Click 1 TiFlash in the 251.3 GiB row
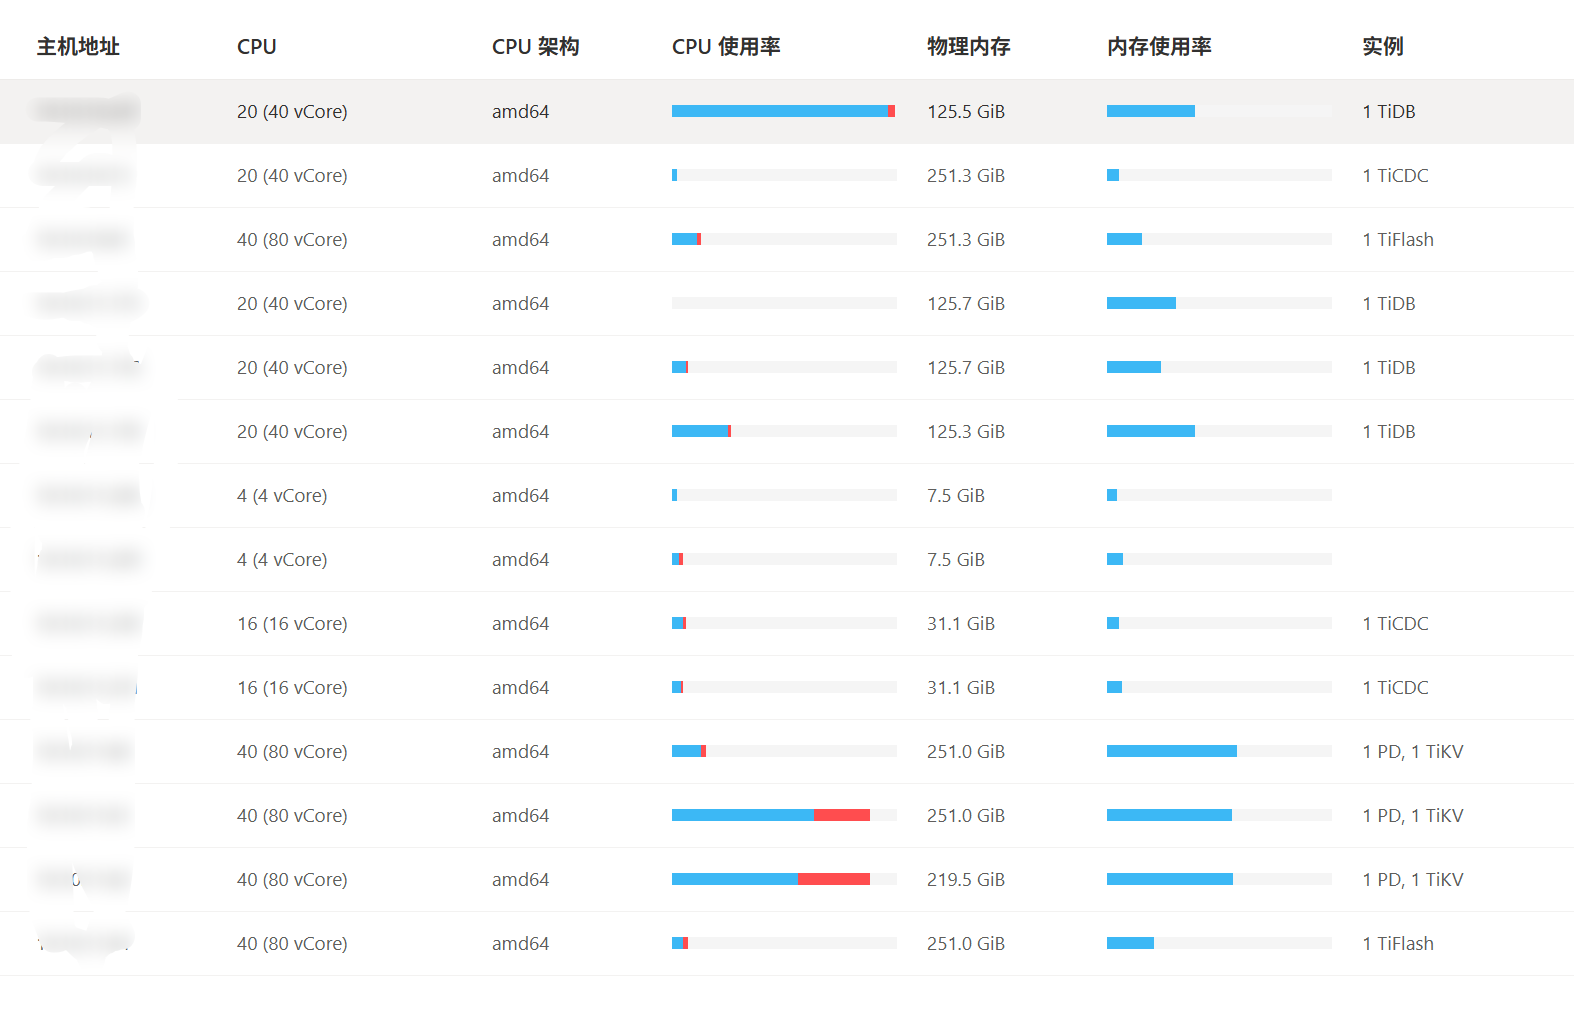The image size is (1574, 1028). [1398, 240]
